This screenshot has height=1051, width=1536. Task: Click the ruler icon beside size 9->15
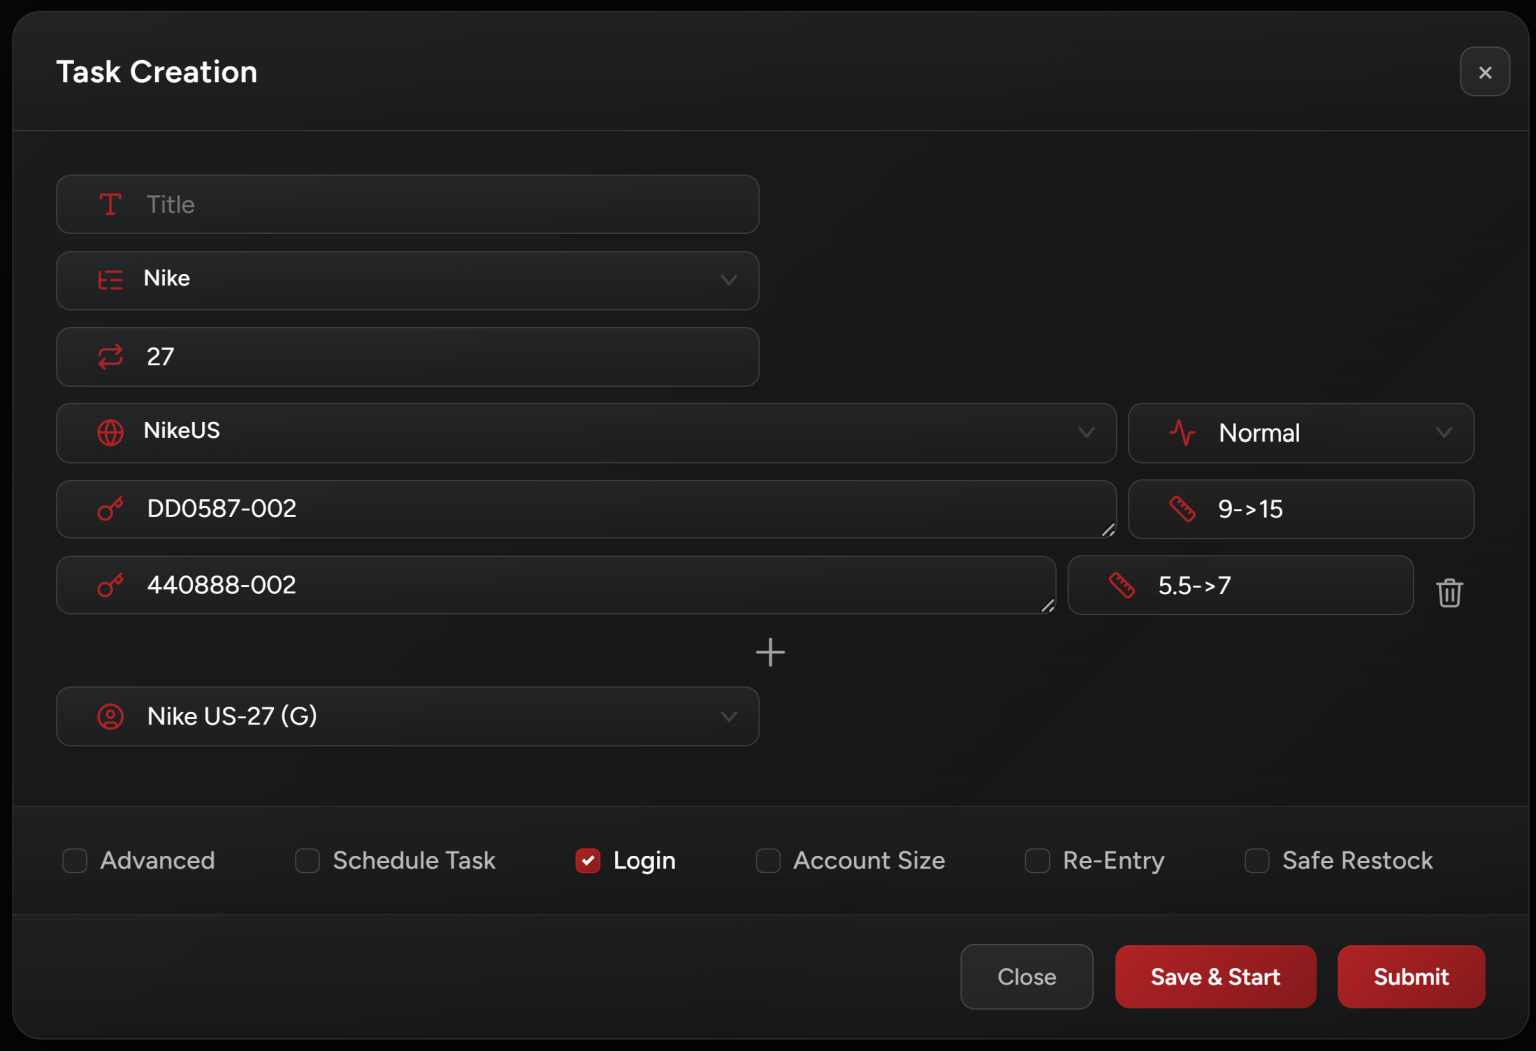click(1182, 509)
